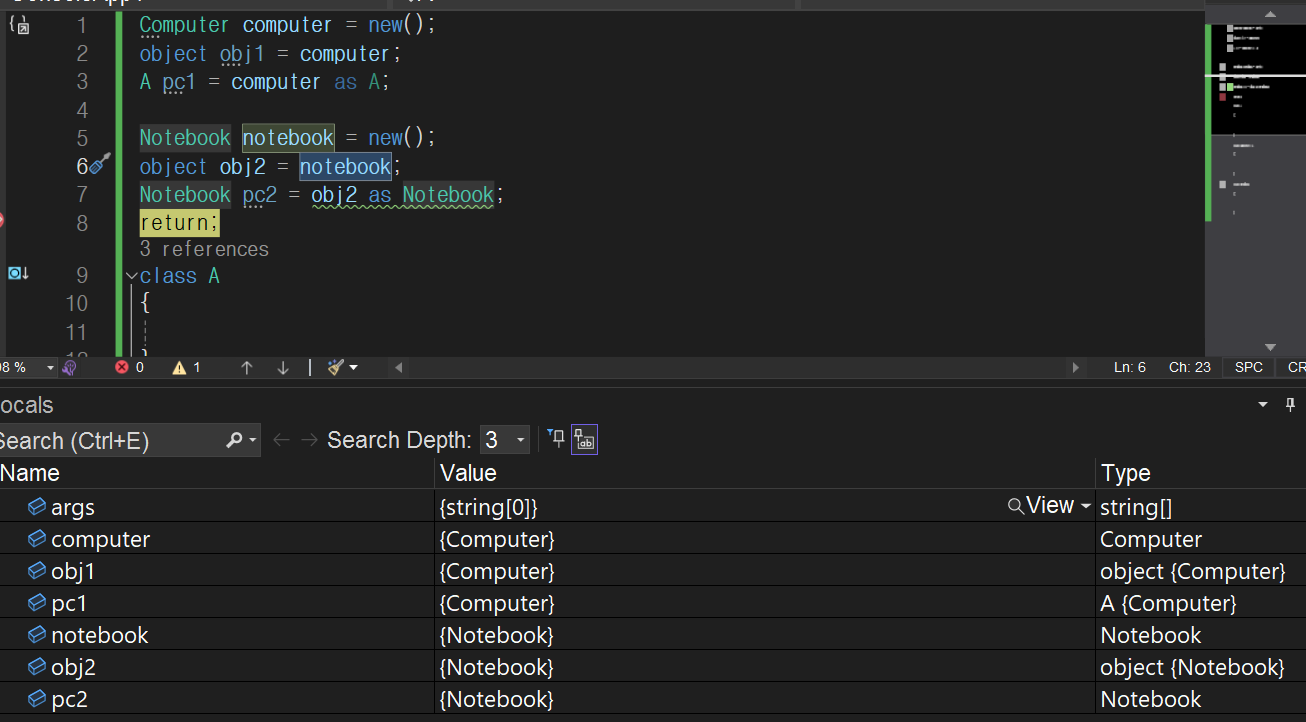The height and width of the screenshot is (722, 1306).
Task: Click the vertical scrollbar up arrow
Action: tap(1270, 15)
